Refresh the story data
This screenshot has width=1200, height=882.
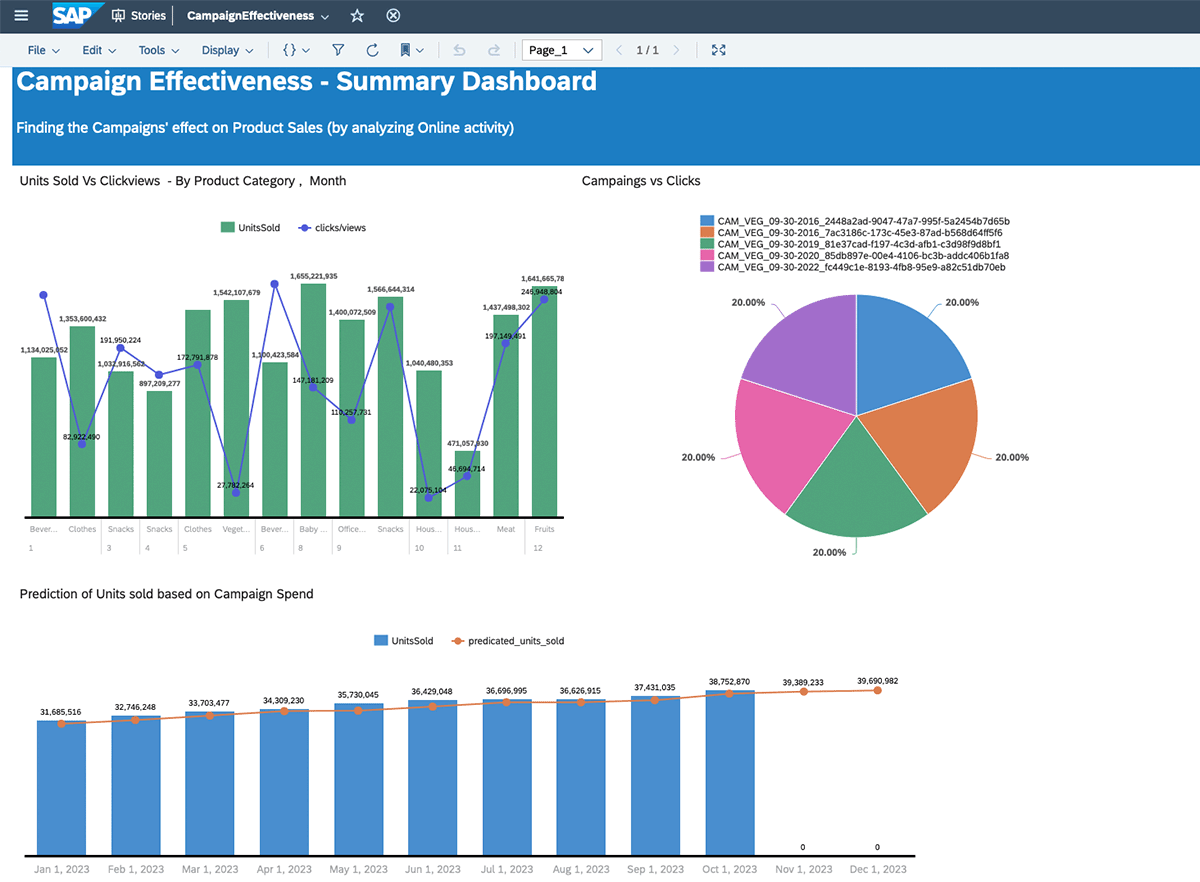coord(372,50)
